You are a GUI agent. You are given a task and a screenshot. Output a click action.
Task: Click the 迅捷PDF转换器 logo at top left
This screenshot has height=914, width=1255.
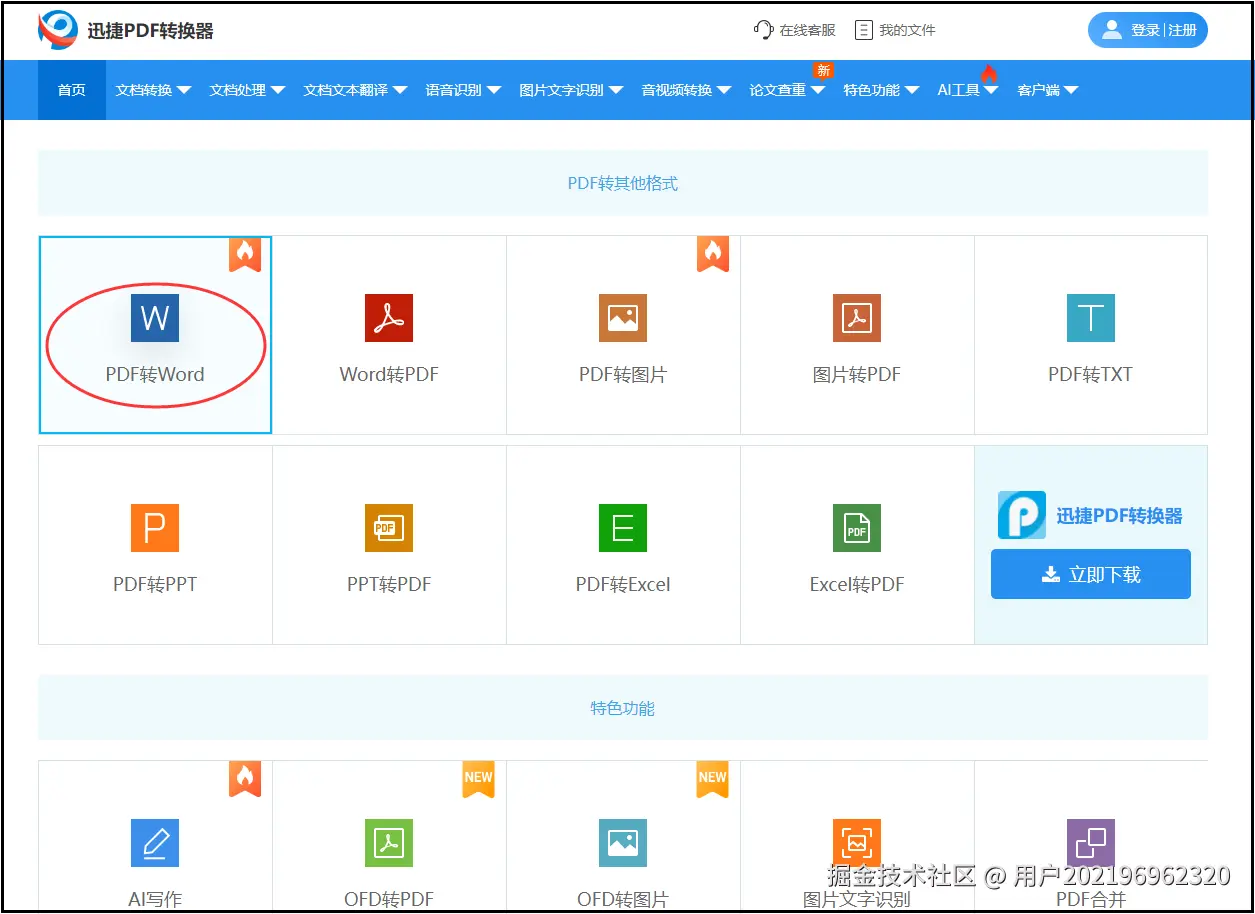click(126, 30)
